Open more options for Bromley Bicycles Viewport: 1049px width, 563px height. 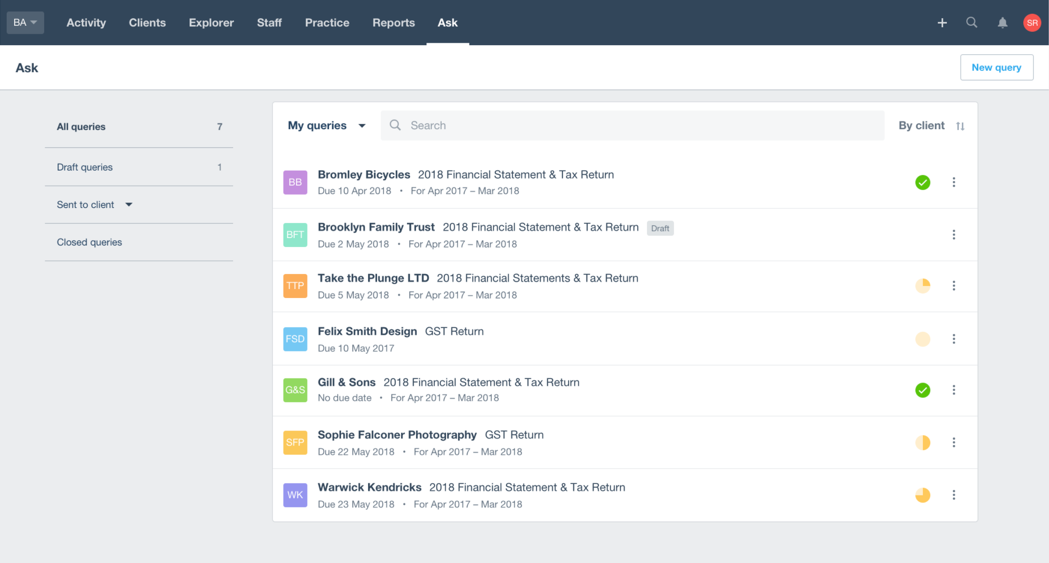point(954,182)
